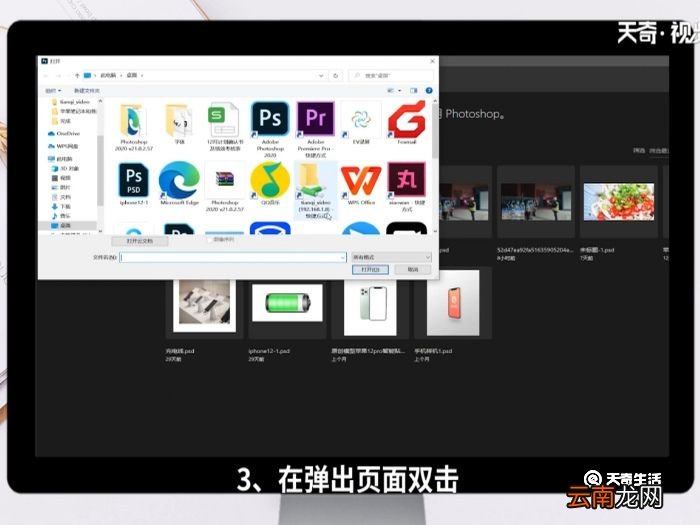Screen dimensions: 700x525
Task: Select 3D 对象 in navigation pane
Action: click(65, 168)
